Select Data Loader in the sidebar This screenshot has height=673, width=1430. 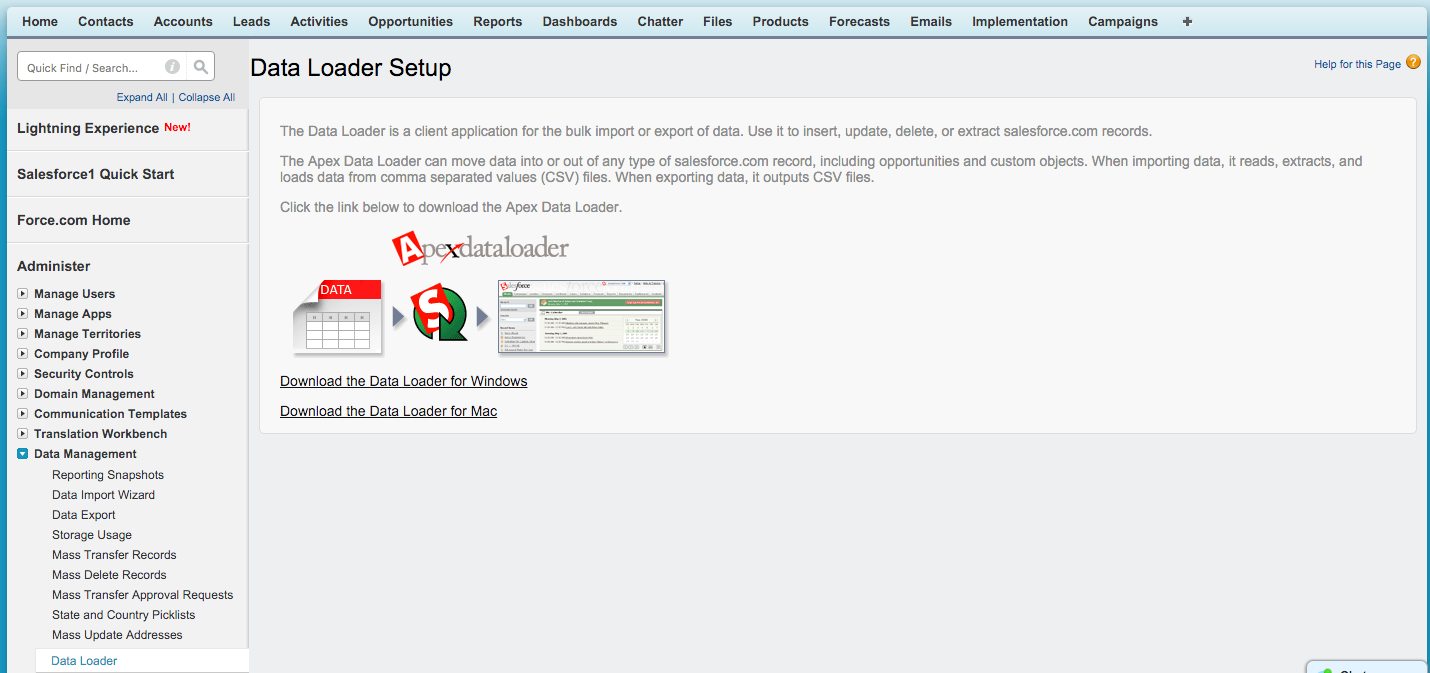pyautogui.click(x=84, y=661)
